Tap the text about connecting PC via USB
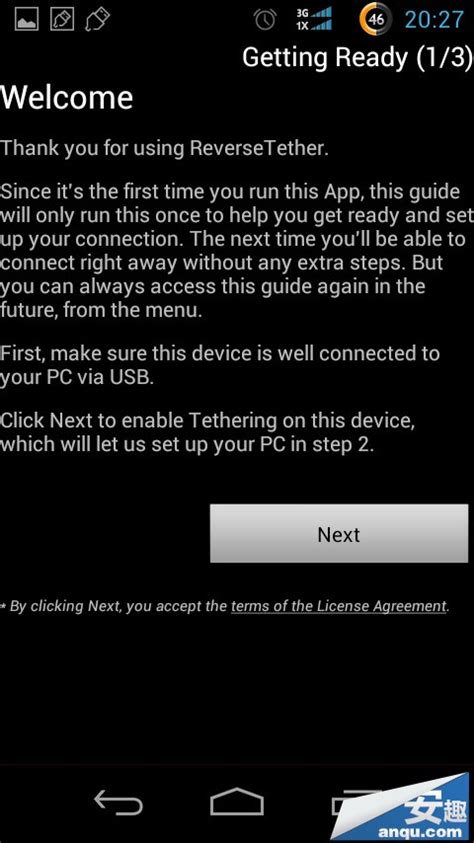This screenshot has width=474, height=843. pos(220,365)
